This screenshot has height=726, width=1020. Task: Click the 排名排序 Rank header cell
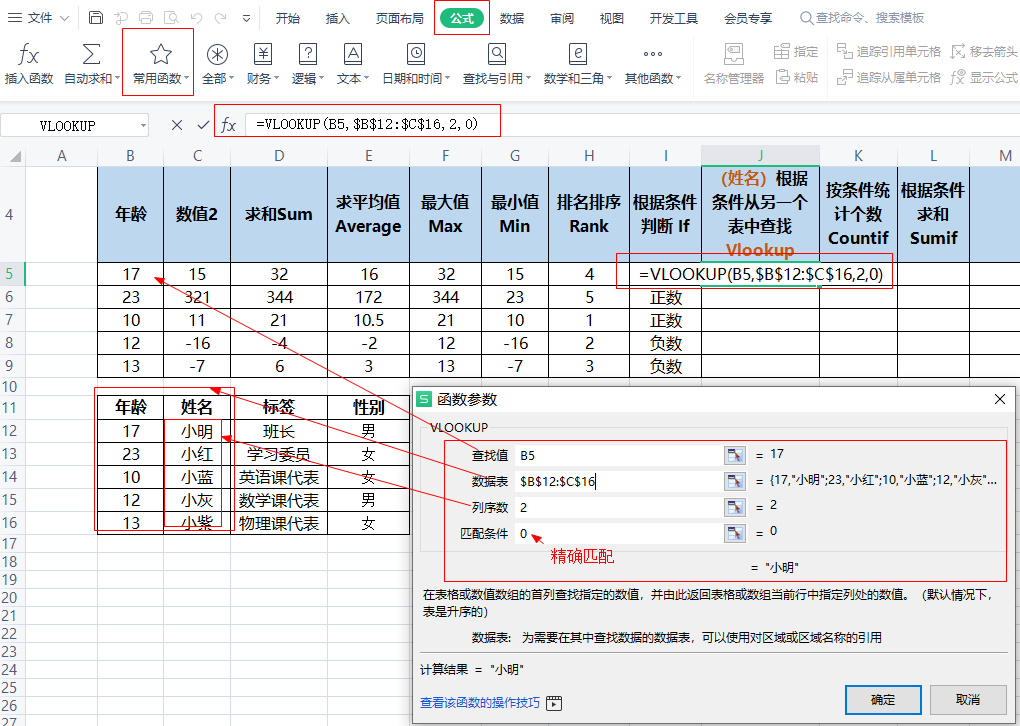(589, 214)
